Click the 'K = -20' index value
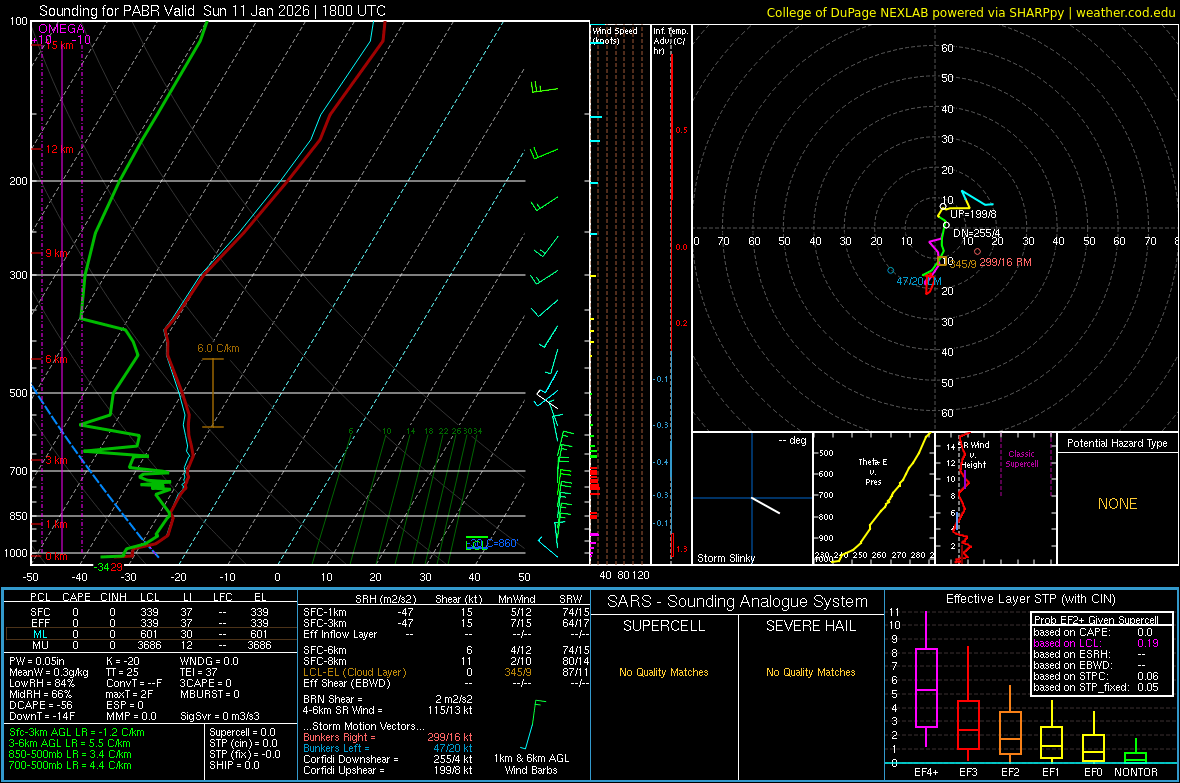This screenshot has height=783, width=1180. [x=123, y=661]
